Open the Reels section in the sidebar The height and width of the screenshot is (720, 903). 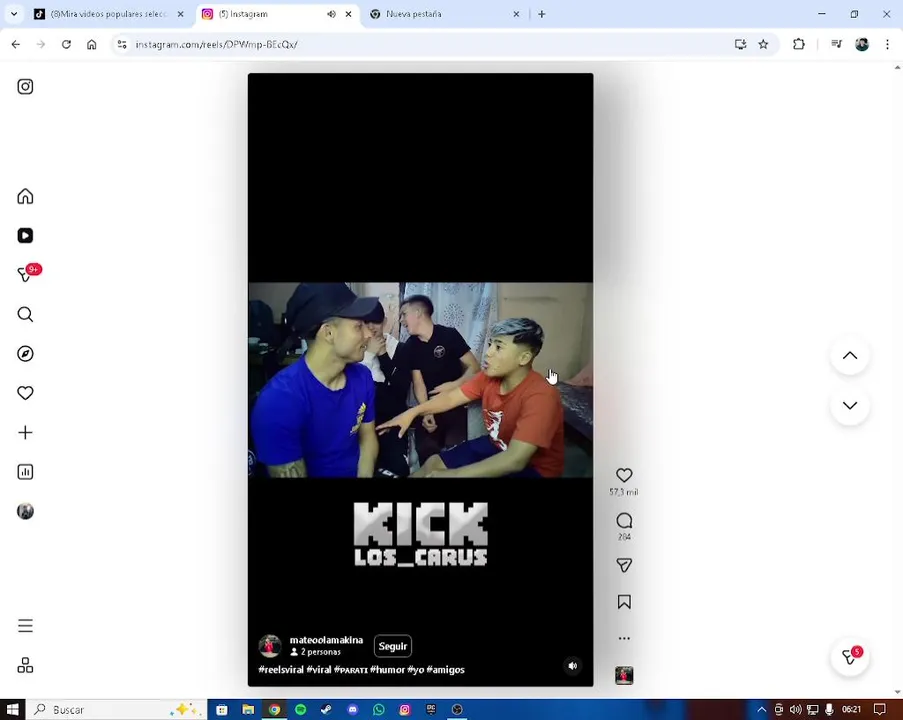(25, 236)
